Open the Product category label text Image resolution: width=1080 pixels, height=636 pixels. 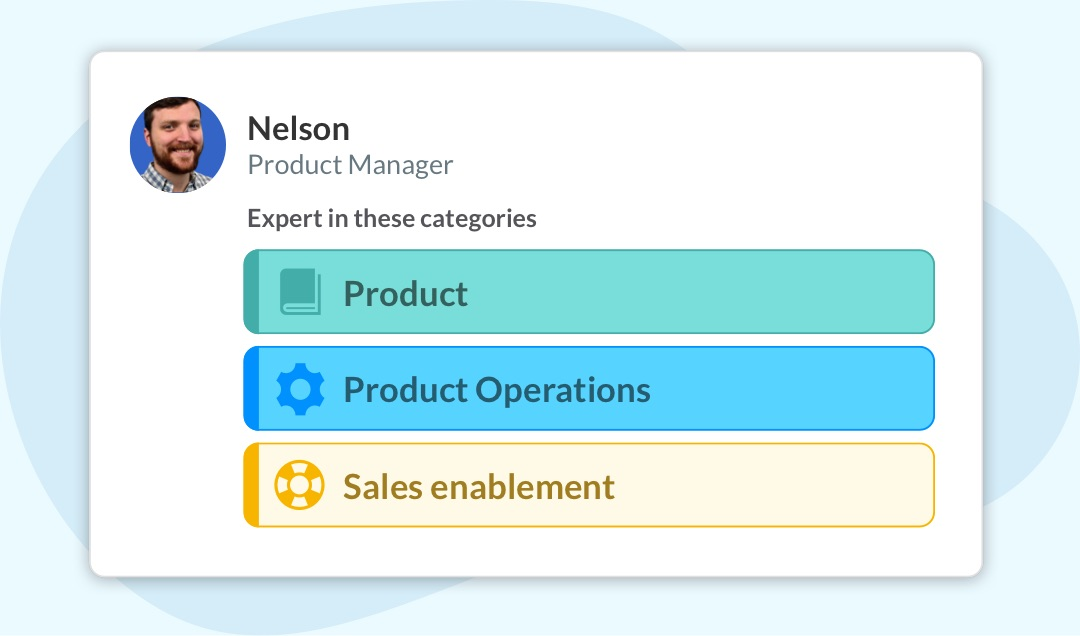coord(406,294)
